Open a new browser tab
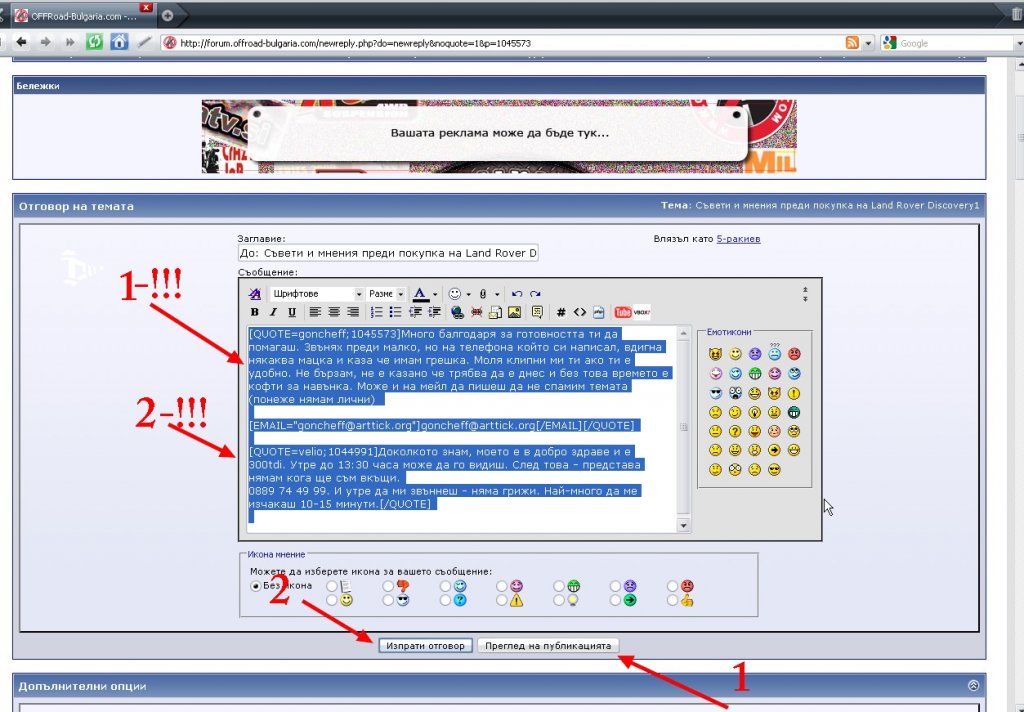Image resolution: width=1024 pixels, height=712 pixels. pos(167,15)
